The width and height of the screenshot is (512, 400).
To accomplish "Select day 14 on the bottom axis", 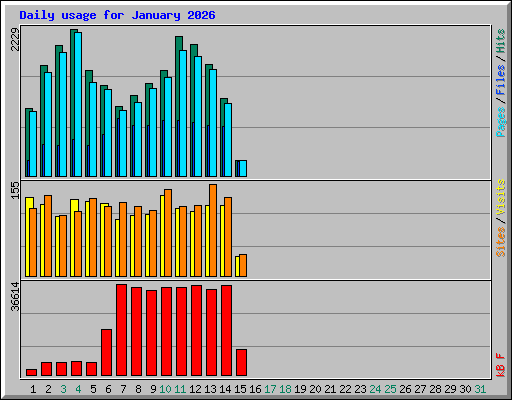I will point(225,389).
